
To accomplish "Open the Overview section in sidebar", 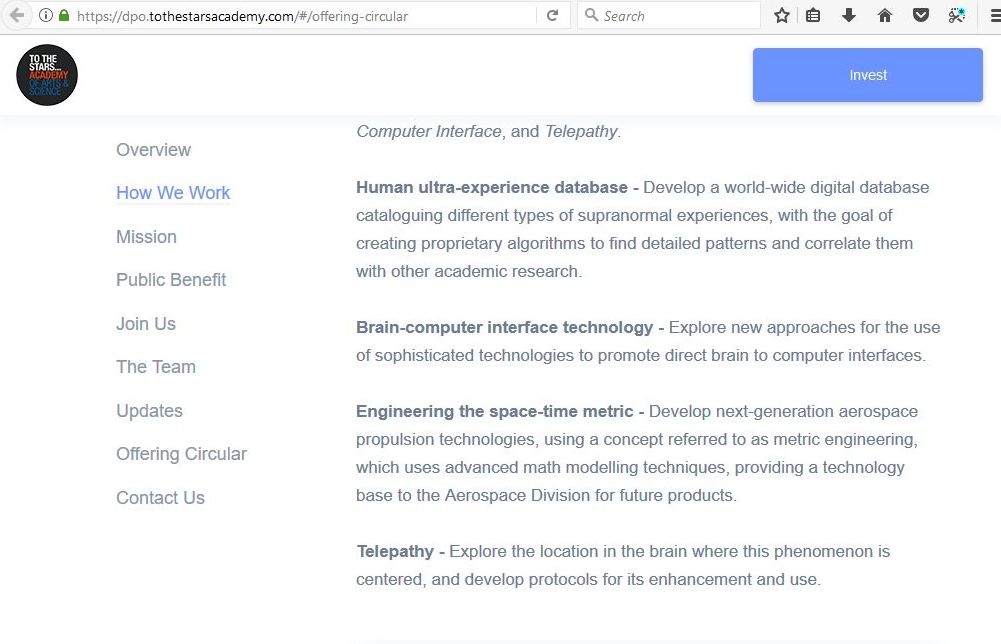I will tap(153, 150).
